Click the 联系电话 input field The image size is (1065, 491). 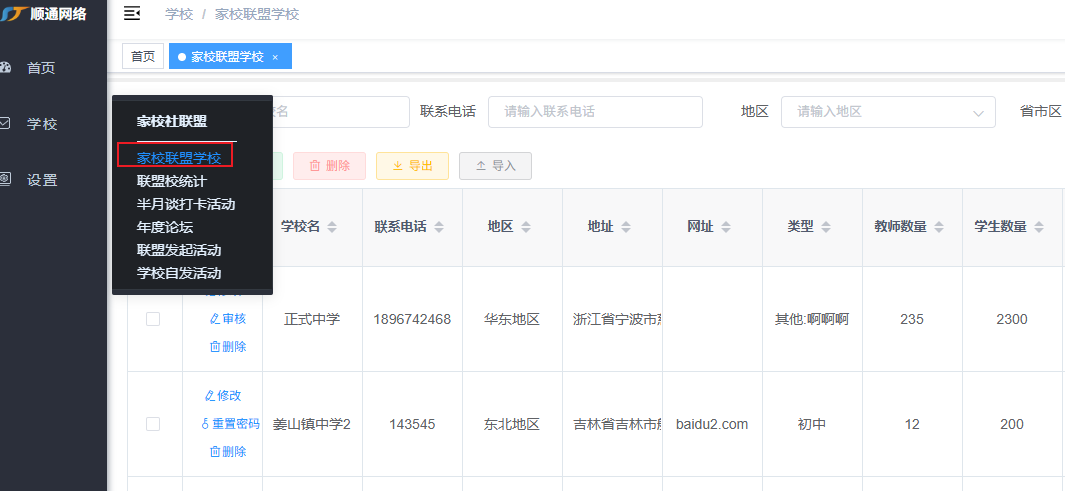tap(595, 112)
